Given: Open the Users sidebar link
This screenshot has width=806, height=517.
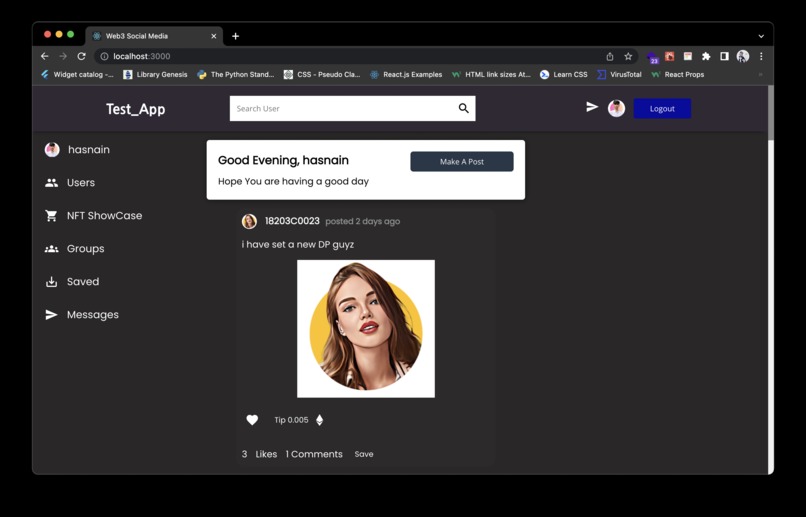Looking at the screenshot, I should (81, 182).
